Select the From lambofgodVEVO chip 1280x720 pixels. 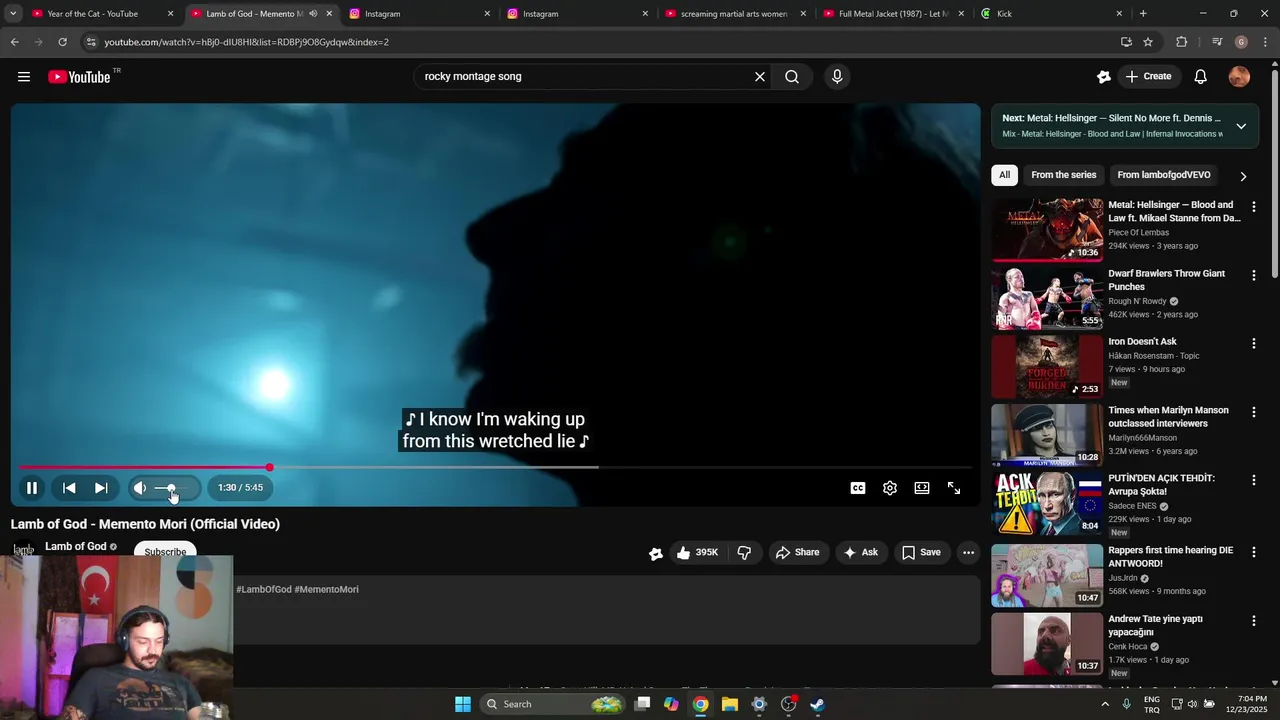pos(1163,175)
